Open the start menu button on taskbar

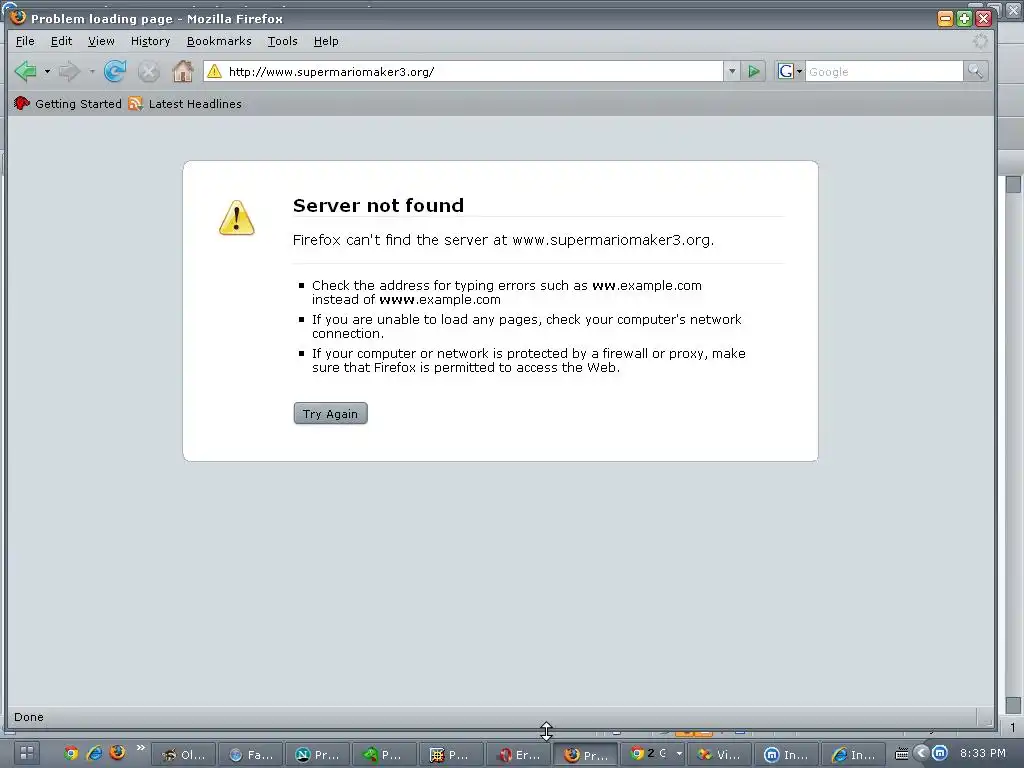click(x=27, y=753)
